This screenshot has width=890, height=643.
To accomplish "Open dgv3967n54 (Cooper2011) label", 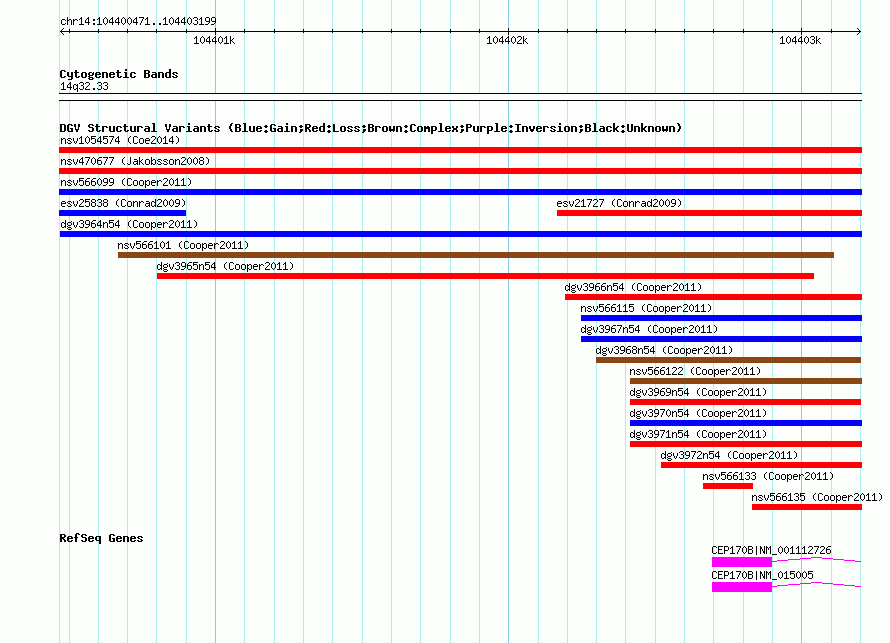I will [649, 329].
